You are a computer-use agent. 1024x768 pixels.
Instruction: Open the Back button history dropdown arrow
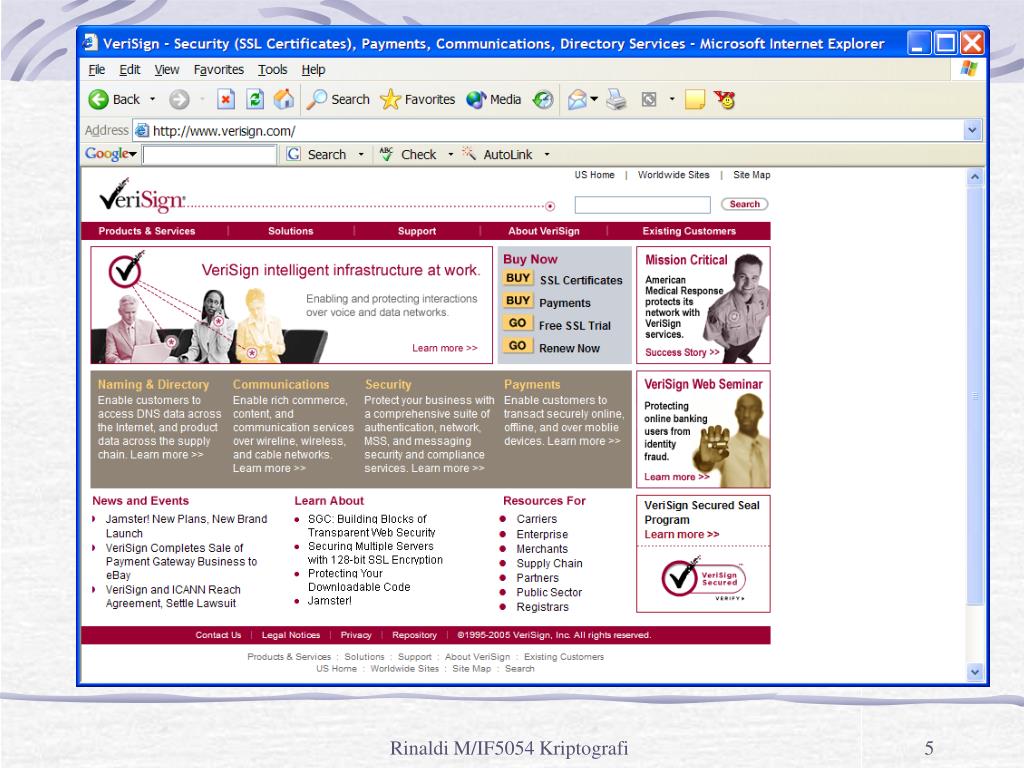pos(152,99)
